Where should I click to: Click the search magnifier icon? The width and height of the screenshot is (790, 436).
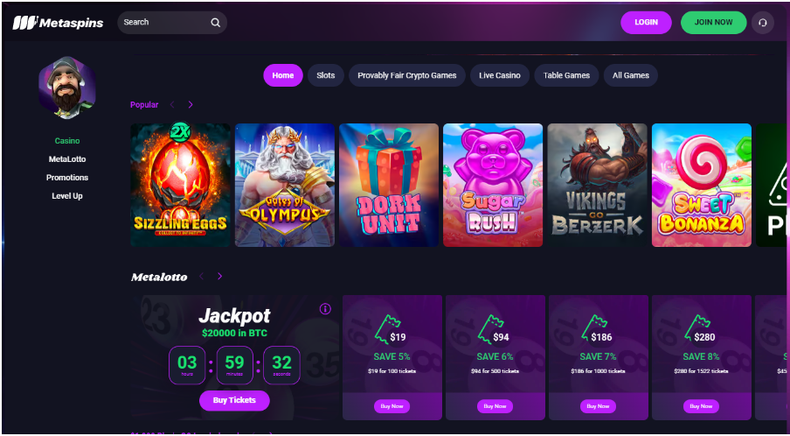pyautogui.click(x=215, y=23)
